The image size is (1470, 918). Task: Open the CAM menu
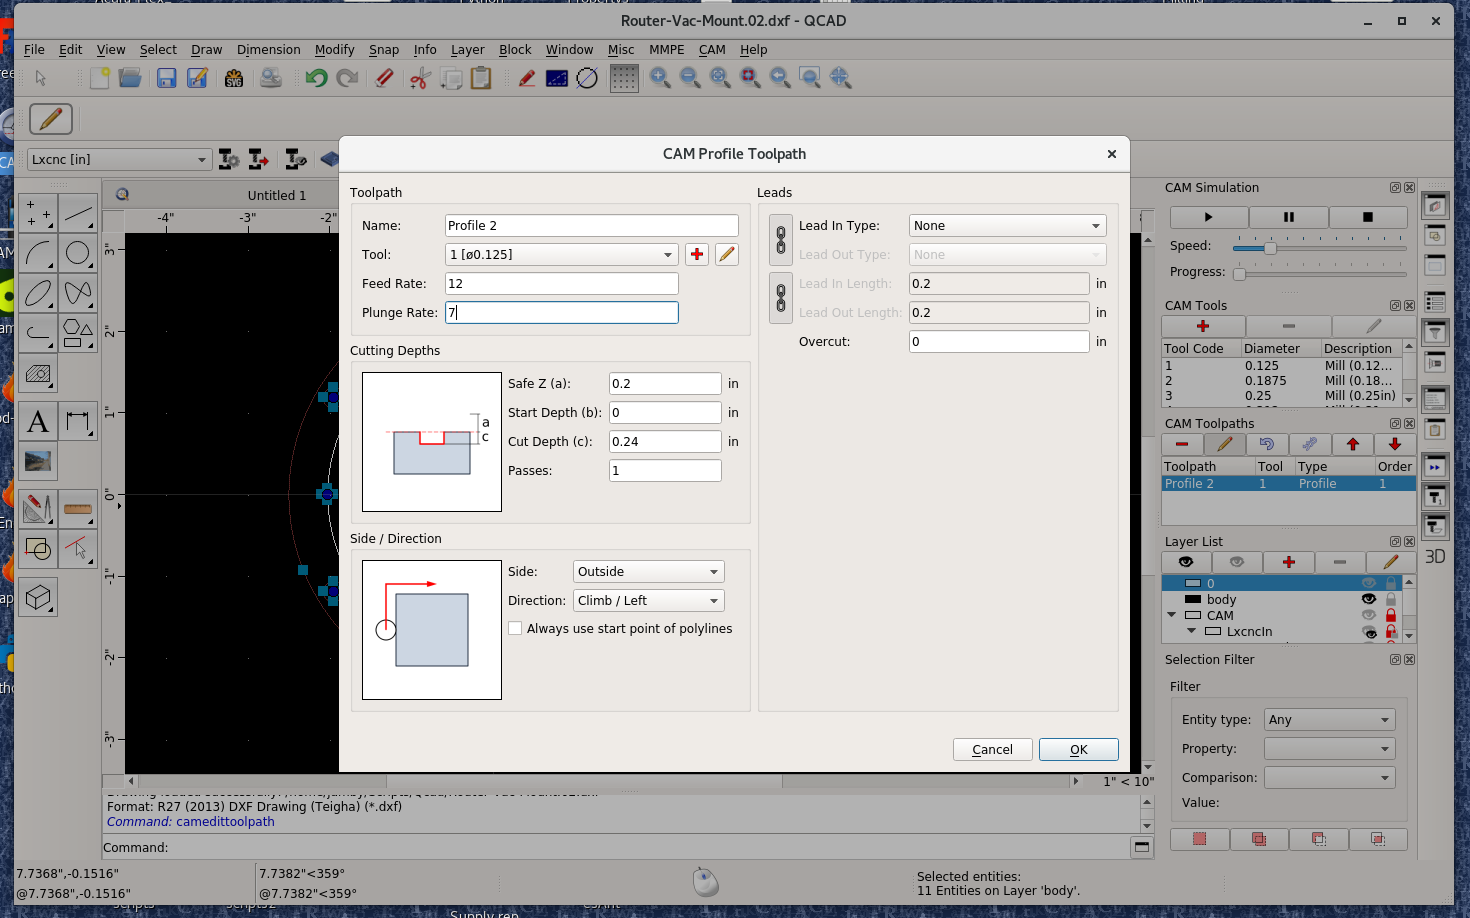[x=712, y=50]
